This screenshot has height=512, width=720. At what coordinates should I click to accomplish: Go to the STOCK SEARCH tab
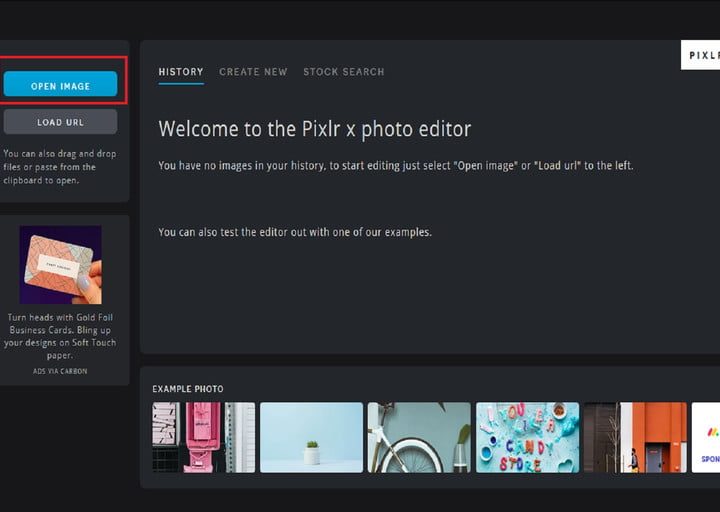(343, 72)
